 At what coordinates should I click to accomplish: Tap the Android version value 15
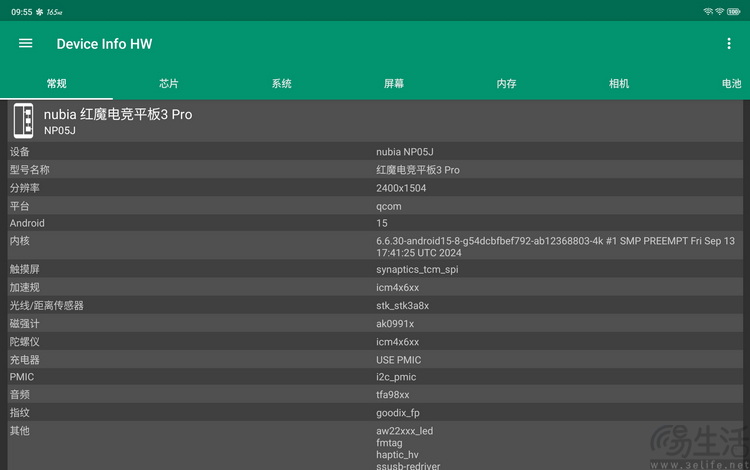382,223
